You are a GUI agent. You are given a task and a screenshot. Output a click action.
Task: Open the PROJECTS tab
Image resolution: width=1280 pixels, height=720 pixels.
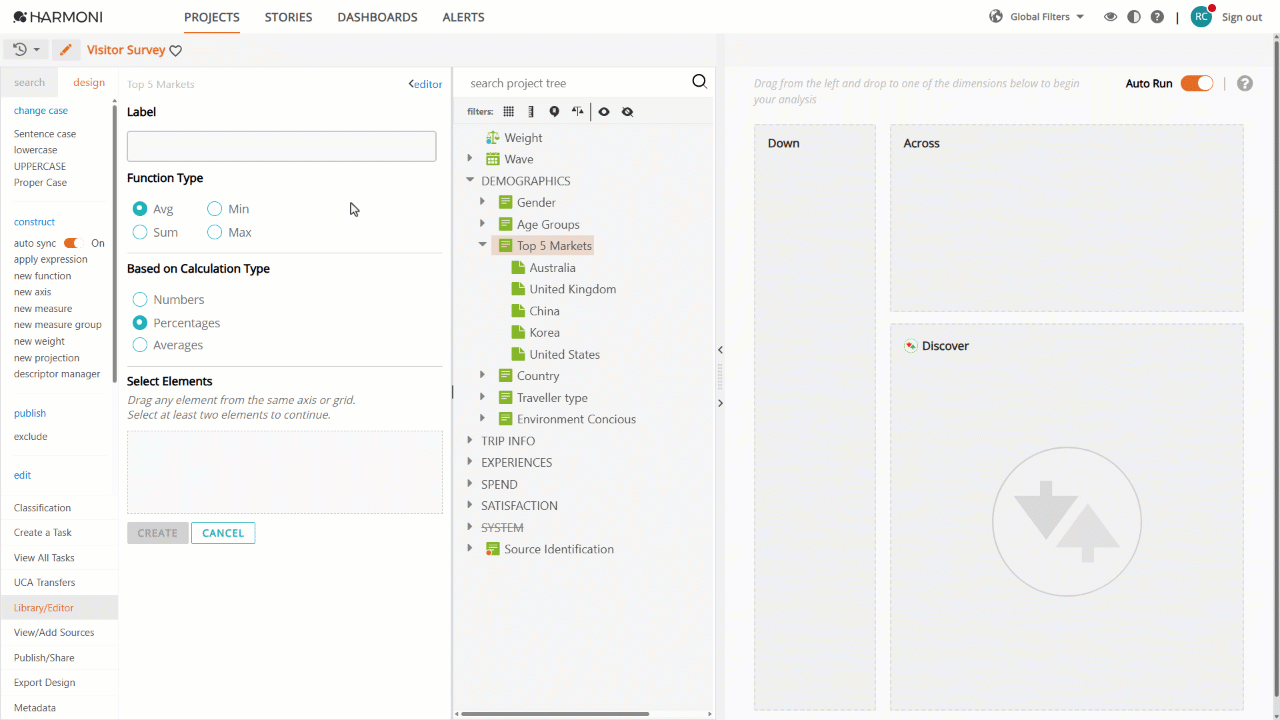(x=212, y=17)
